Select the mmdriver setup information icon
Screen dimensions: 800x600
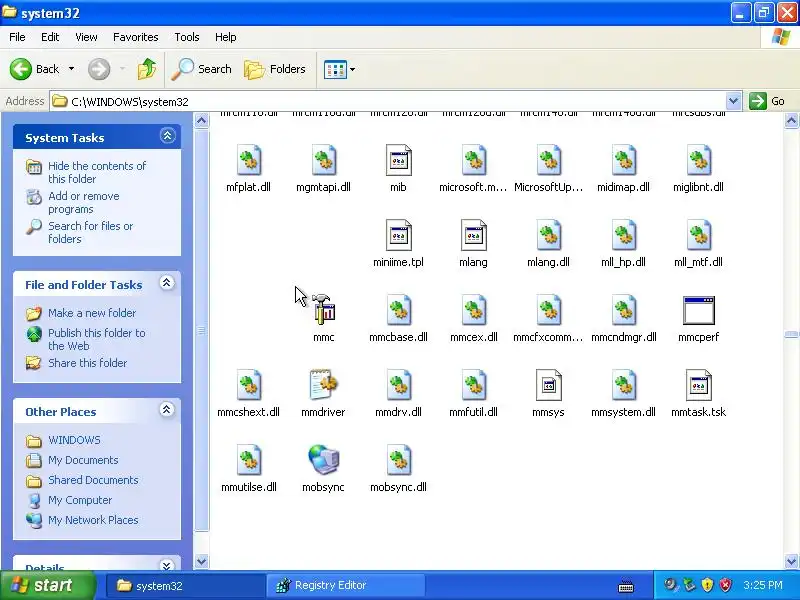[323, 385]
